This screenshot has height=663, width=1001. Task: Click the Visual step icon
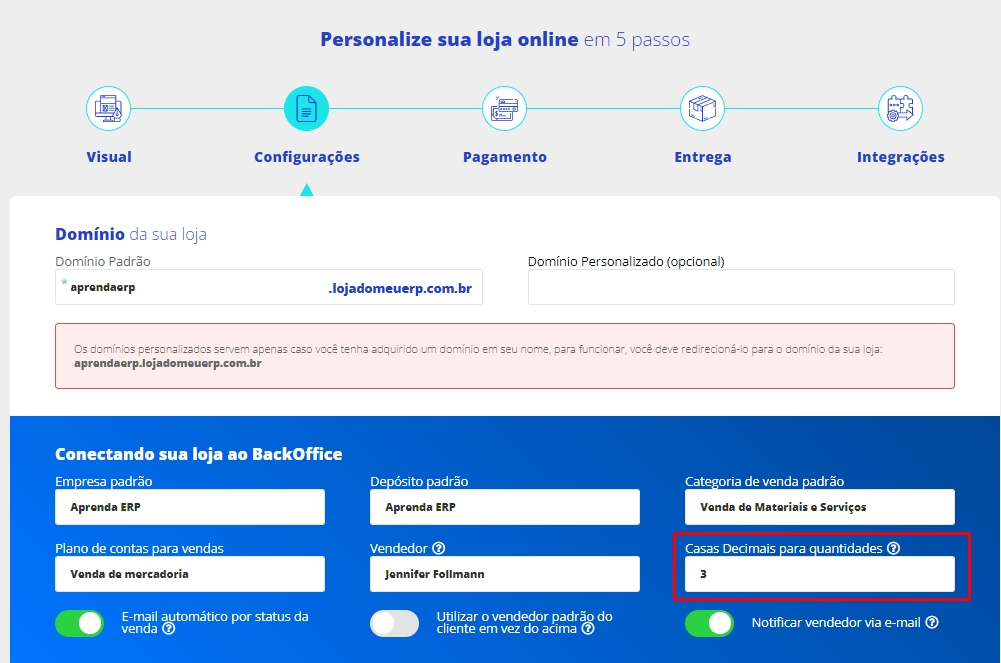pos(109,108)
